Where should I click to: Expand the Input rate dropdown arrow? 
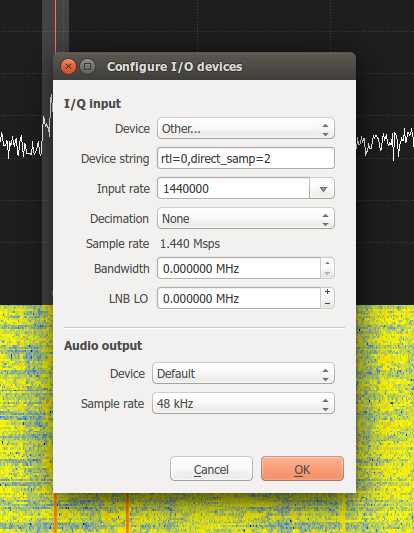[323, 189]
